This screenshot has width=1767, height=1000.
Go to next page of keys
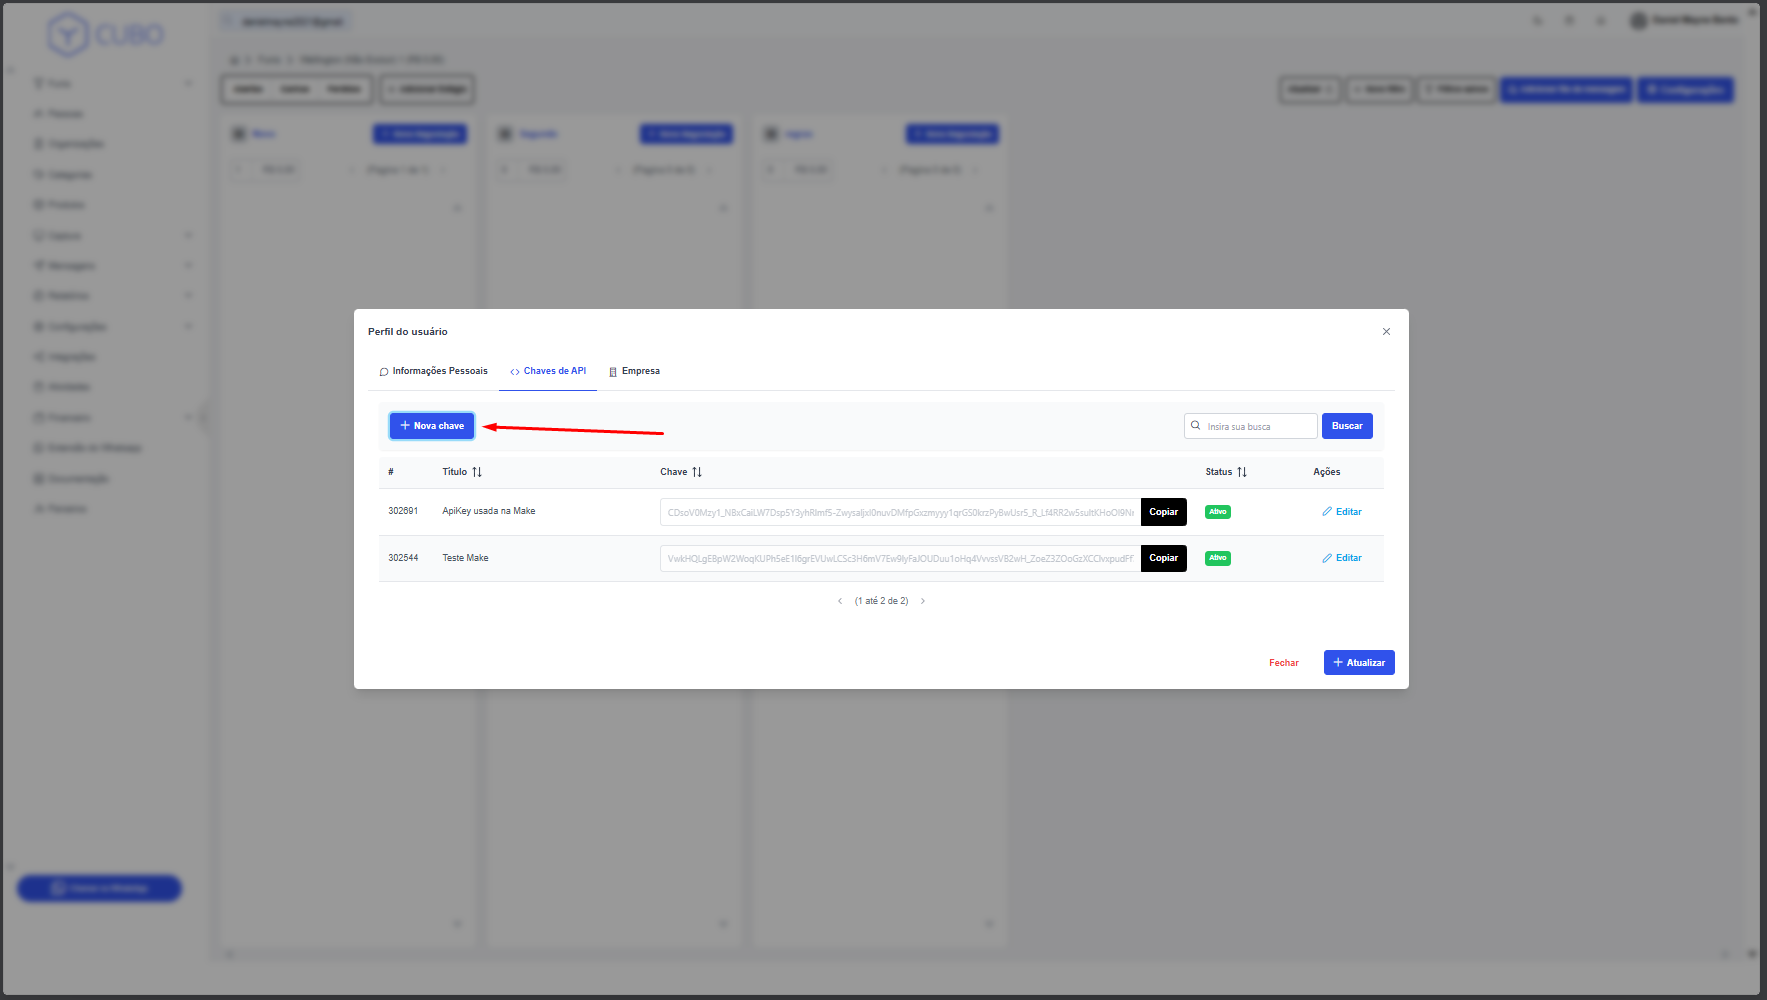pos(923,601)
